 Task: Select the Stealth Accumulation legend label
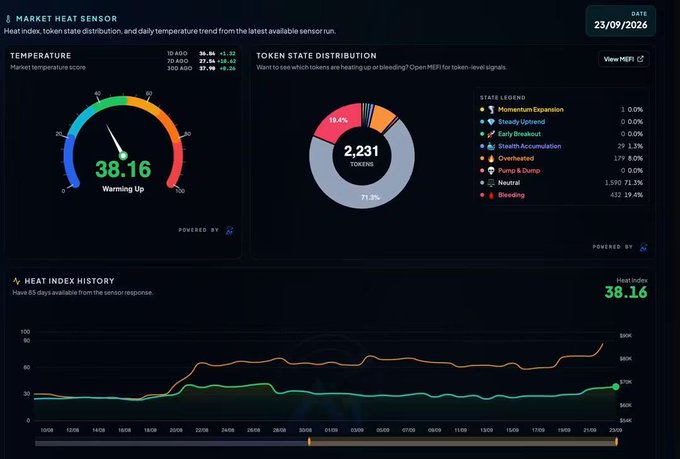[x=530, y=146]
